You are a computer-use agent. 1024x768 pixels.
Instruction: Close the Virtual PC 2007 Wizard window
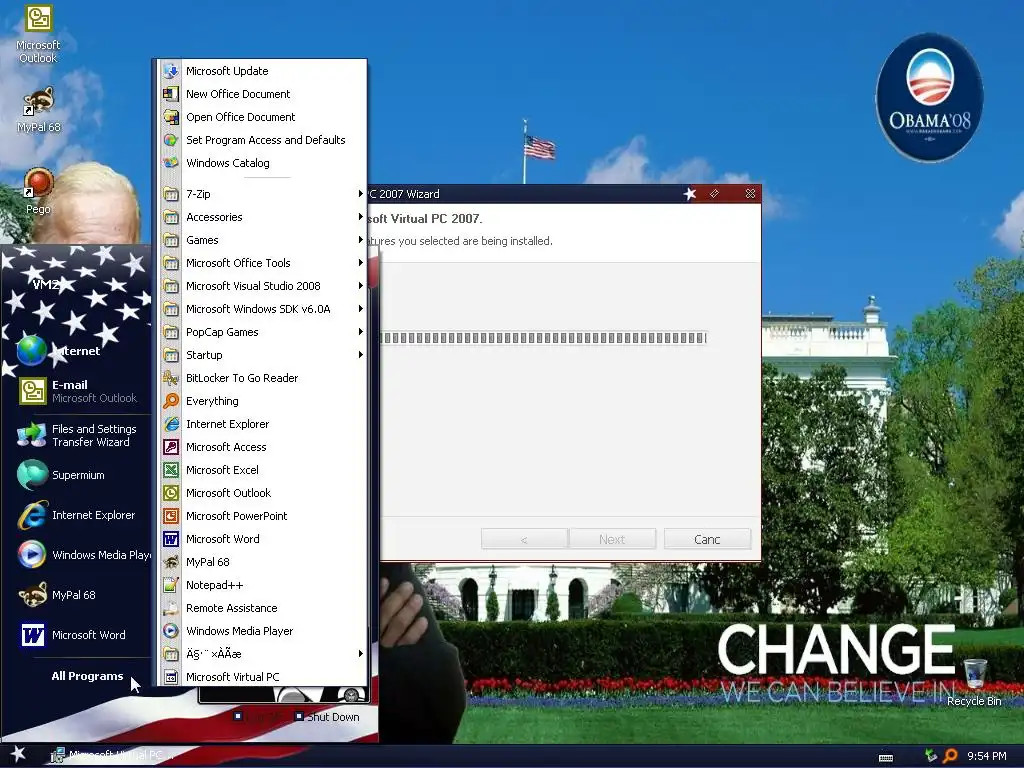pyautogui.click(x=750, y=193)
